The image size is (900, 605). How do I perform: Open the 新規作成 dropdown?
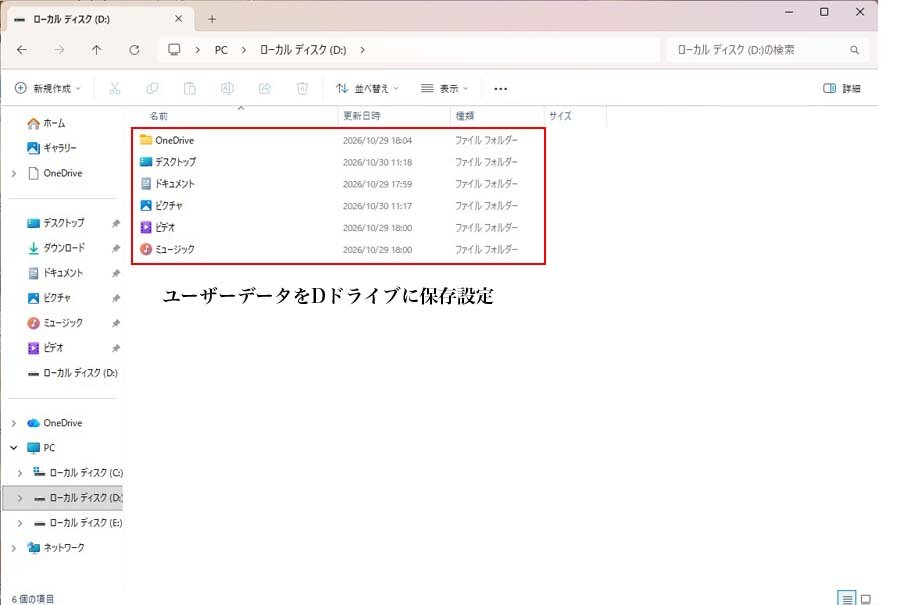[48, 88]
